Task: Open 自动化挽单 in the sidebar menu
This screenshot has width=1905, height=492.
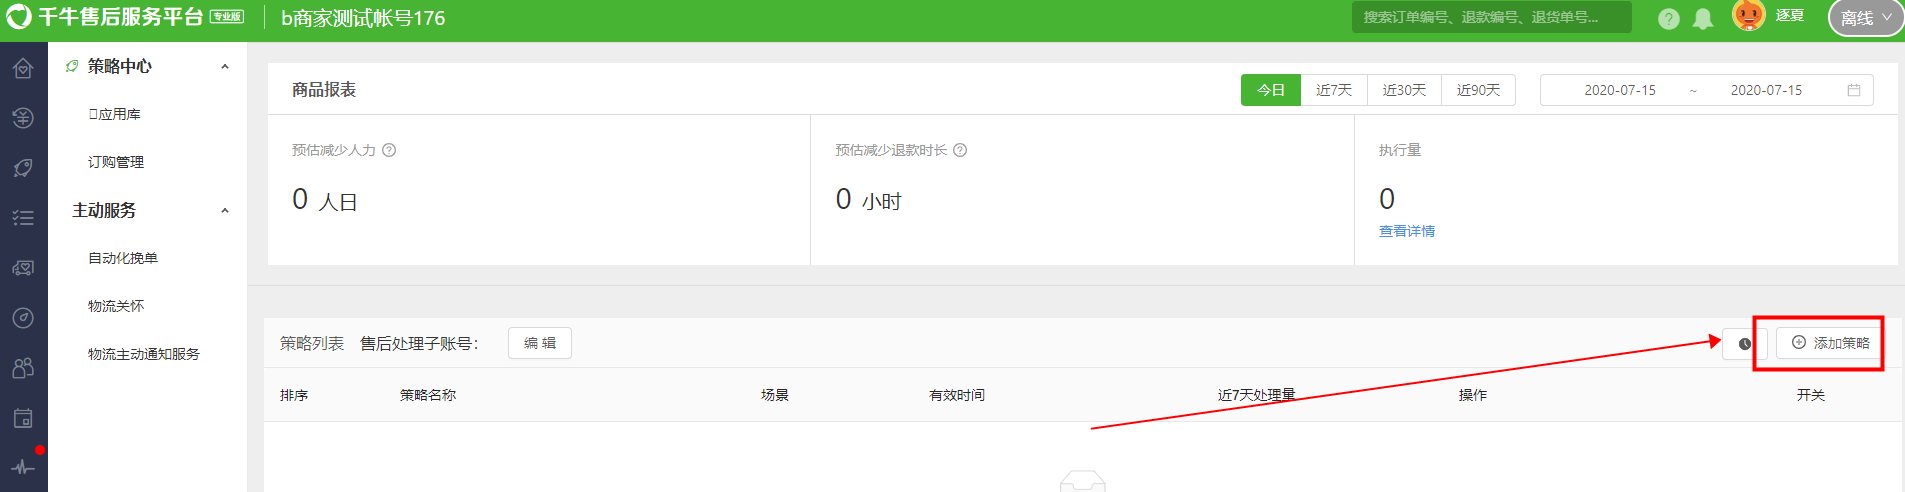Action: click(123, 258)
